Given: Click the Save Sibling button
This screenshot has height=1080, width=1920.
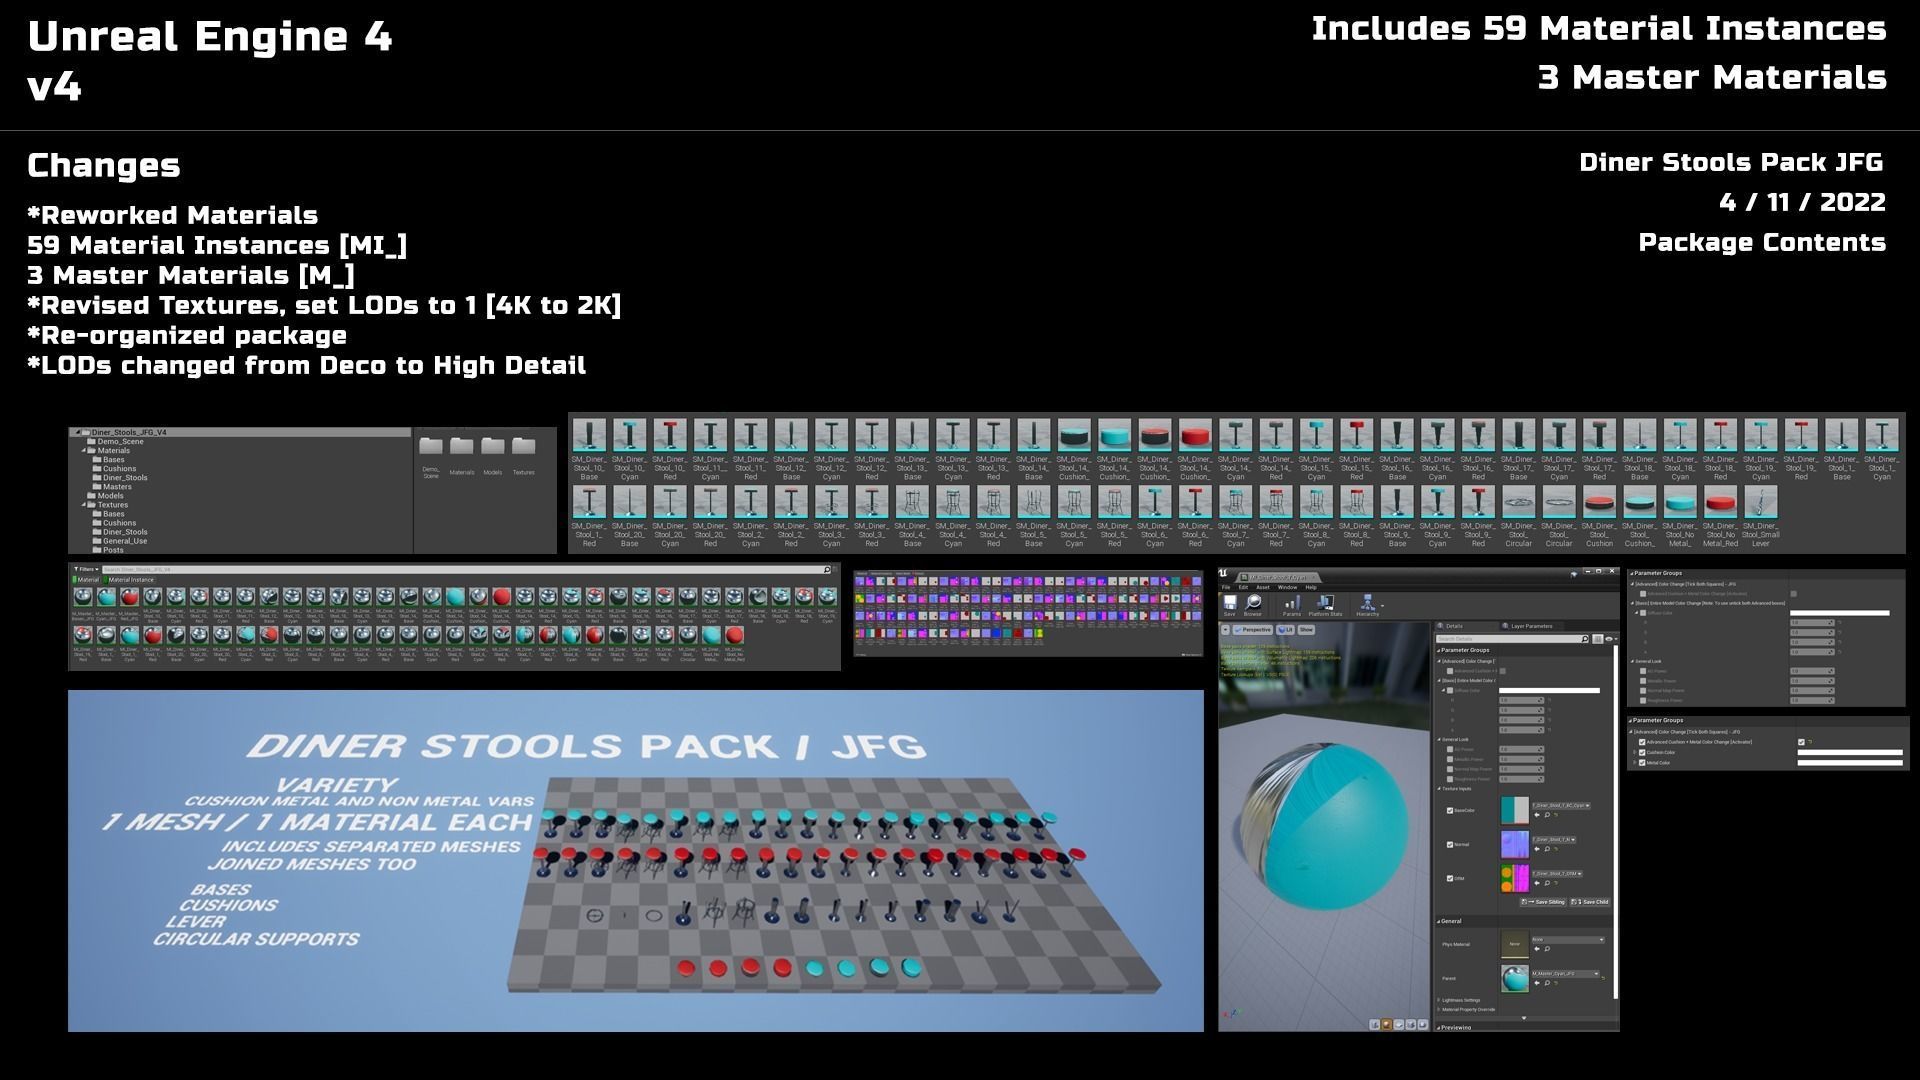Looking at the screenshot, I should coord(1543,902).
